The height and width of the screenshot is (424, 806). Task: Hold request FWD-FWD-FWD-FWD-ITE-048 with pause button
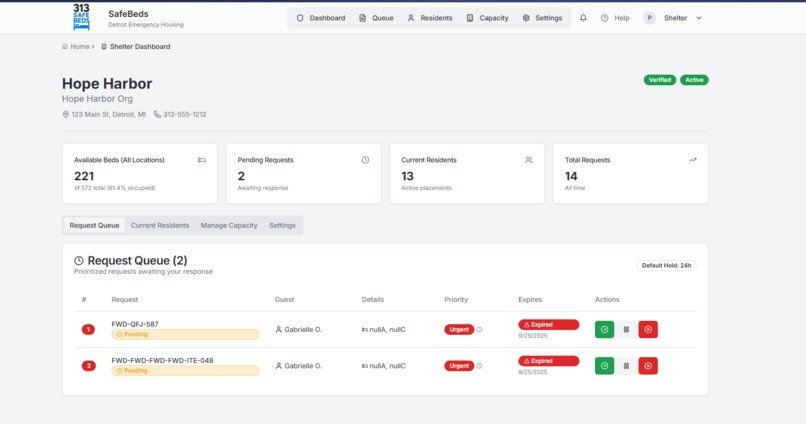pyautogui.click(x=626, y=366)
